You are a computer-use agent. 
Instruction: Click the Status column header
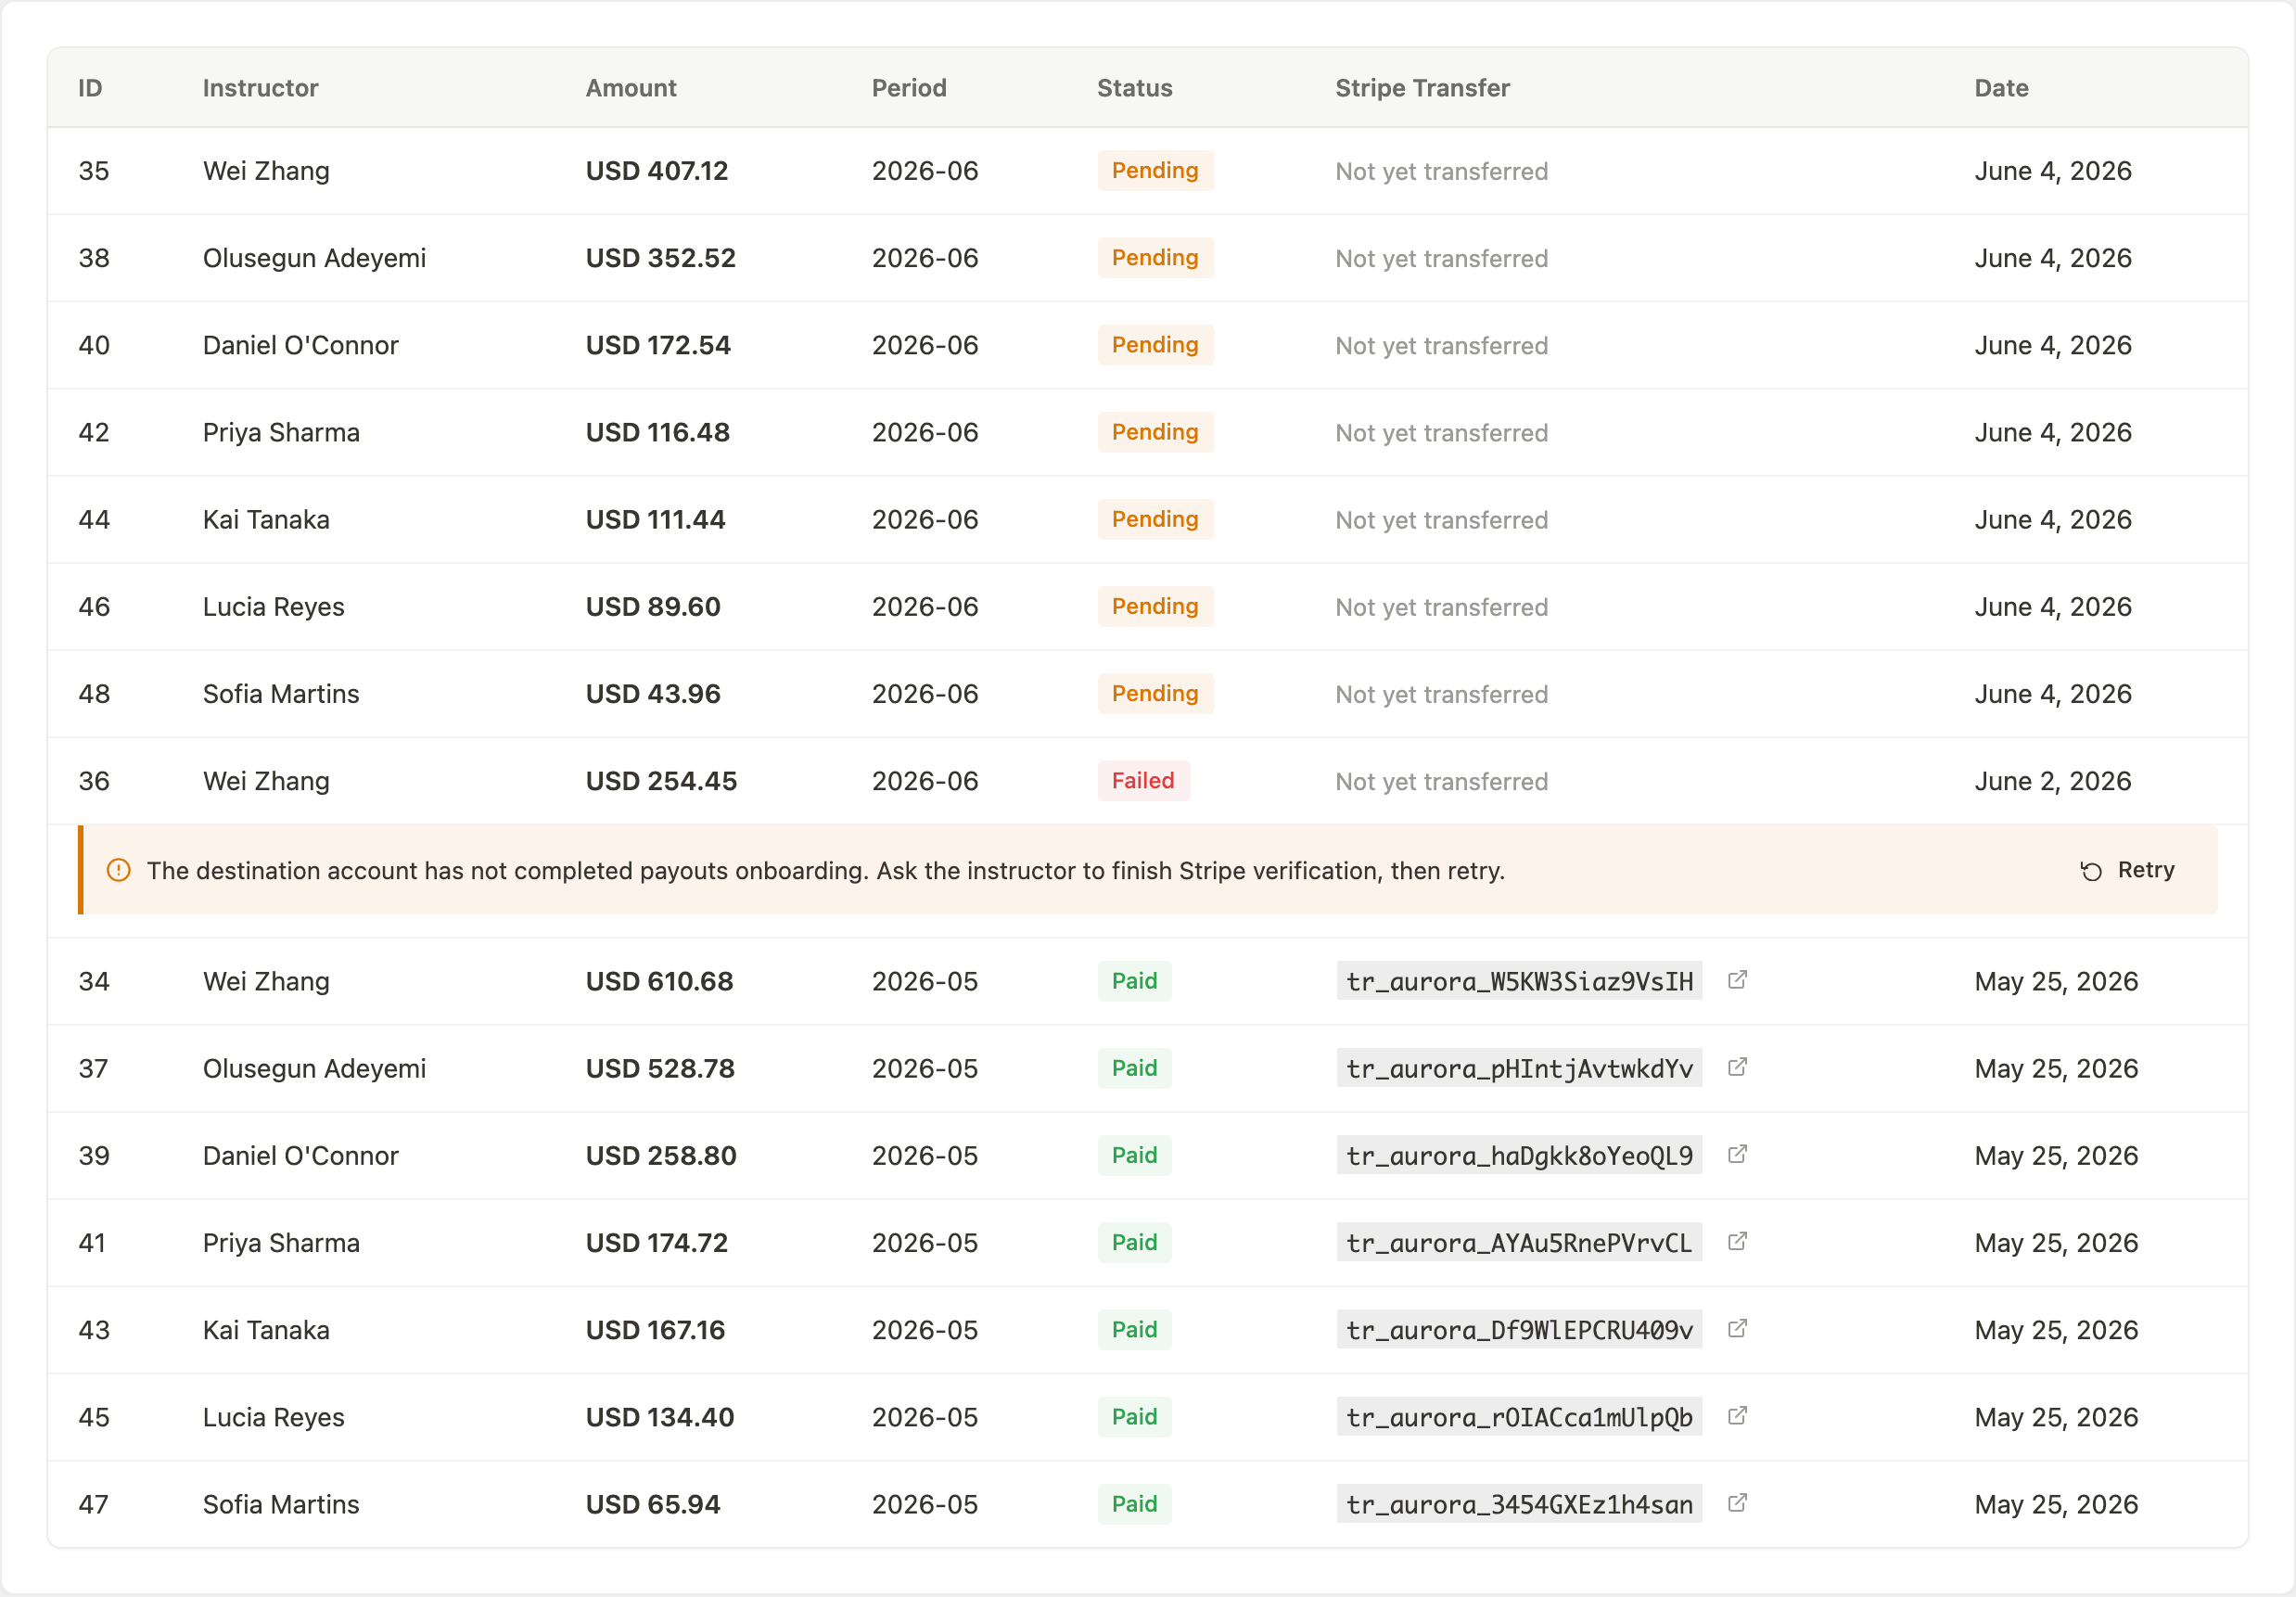click(1135, 88)
